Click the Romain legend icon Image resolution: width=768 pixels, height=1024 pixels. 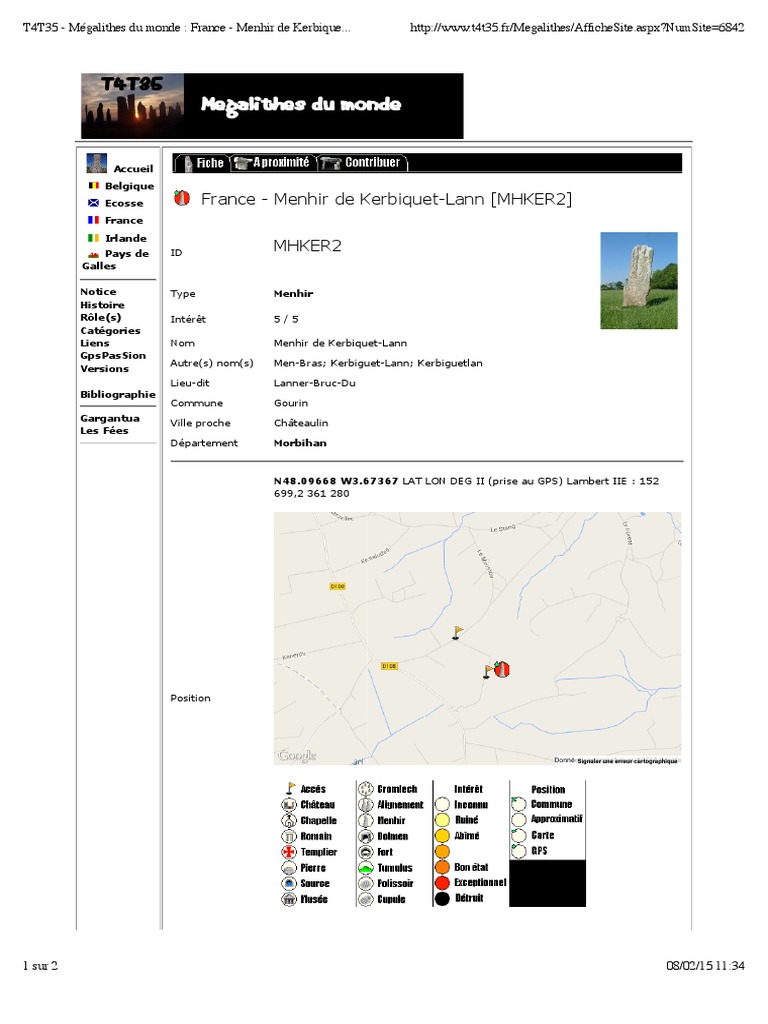coord(289,836)
